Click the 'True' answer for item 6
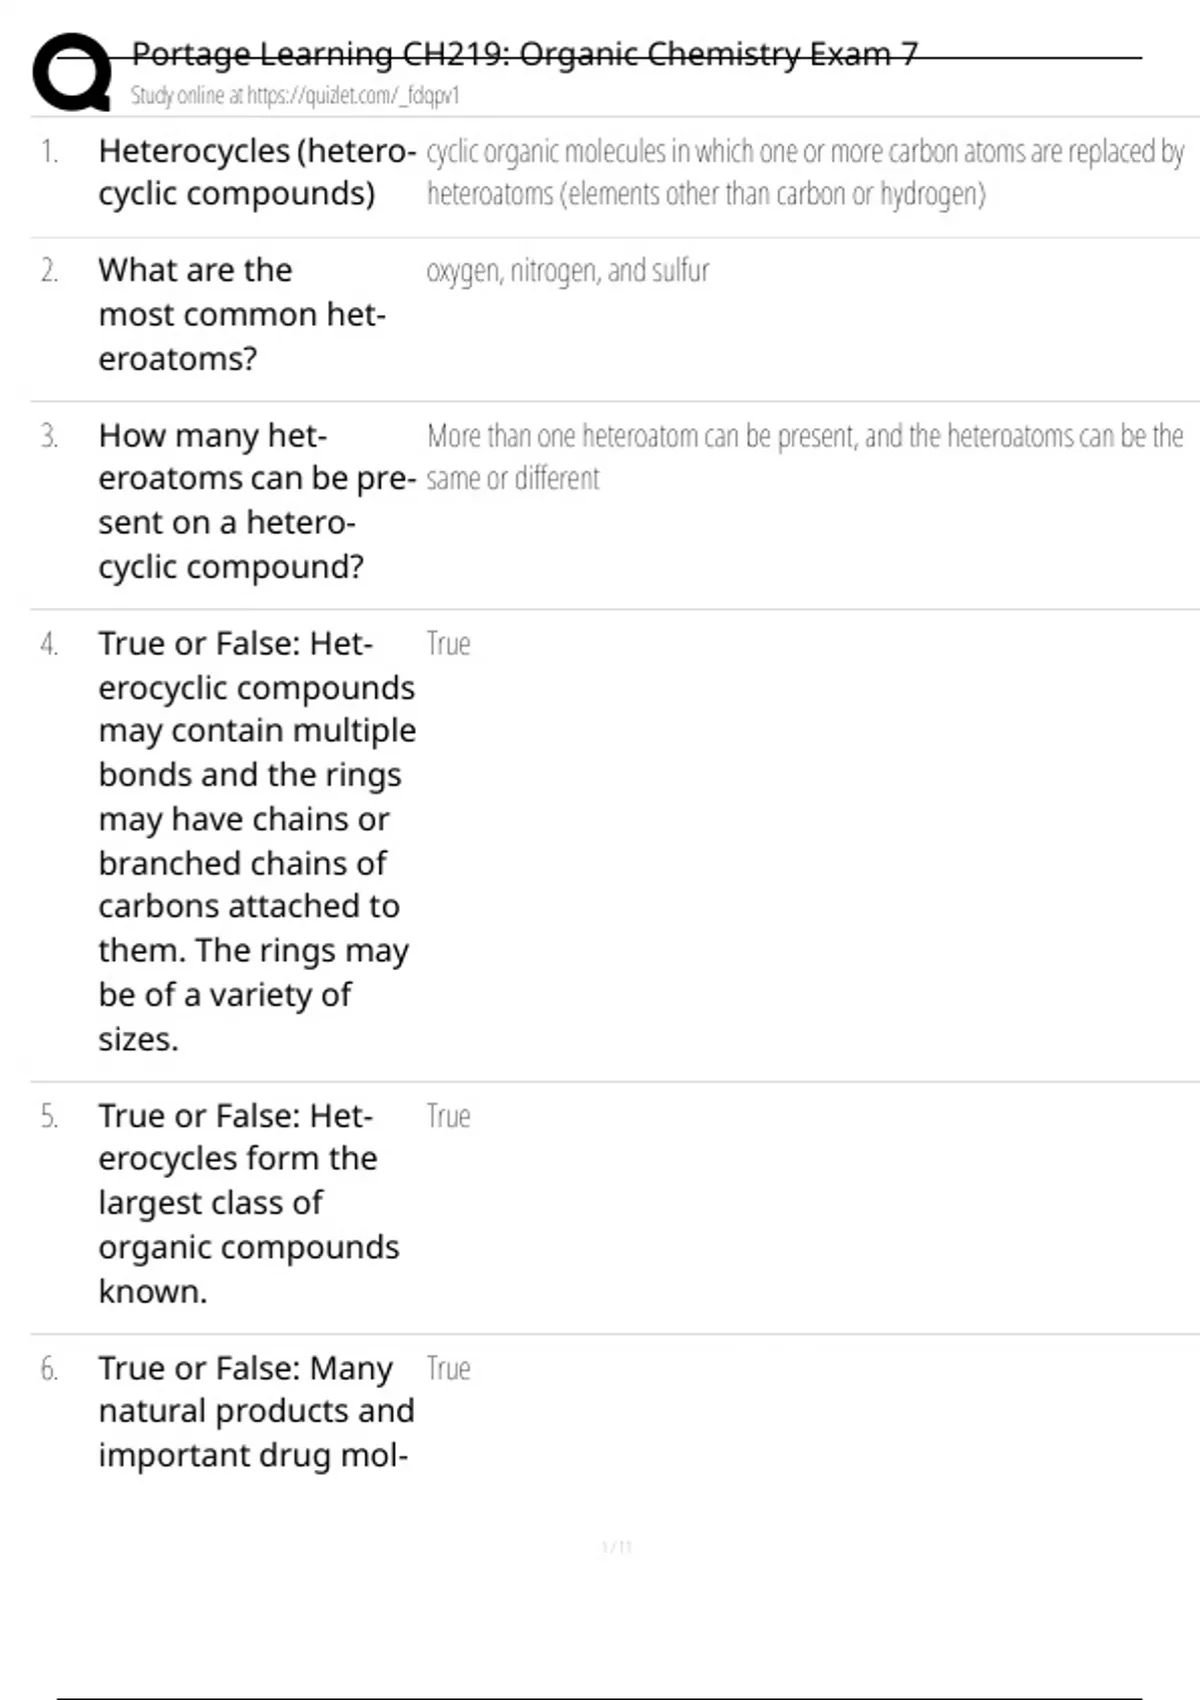 (x=448, y=1368)
